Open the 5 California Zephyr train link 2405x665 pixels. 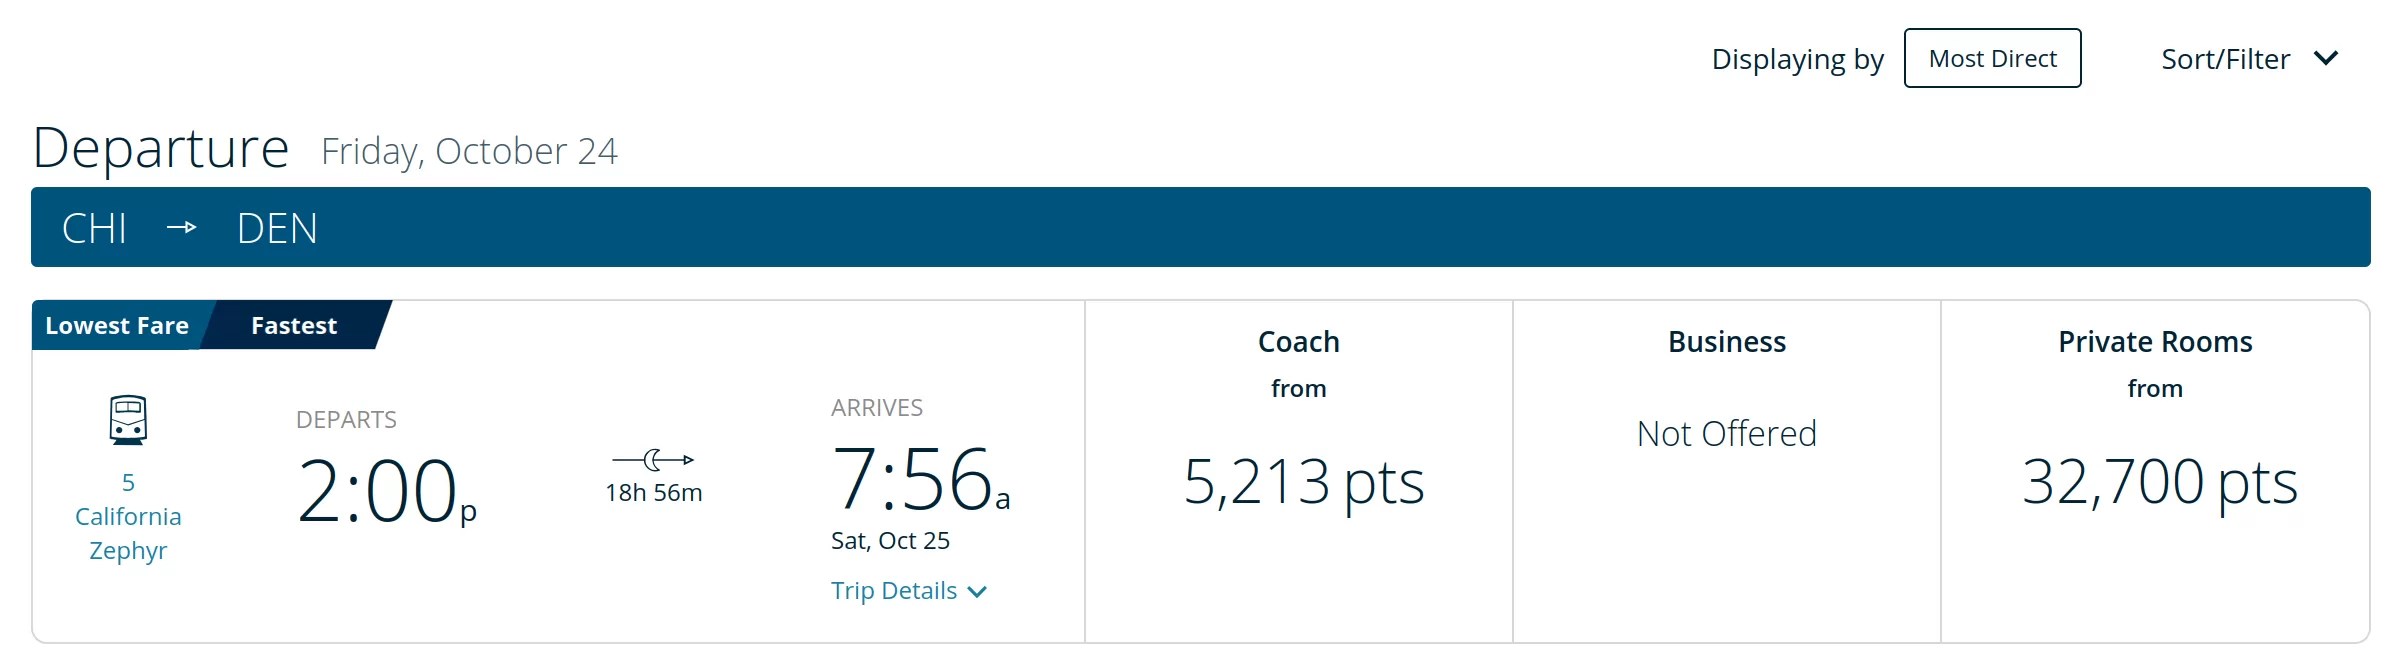(x=128, y=516)
